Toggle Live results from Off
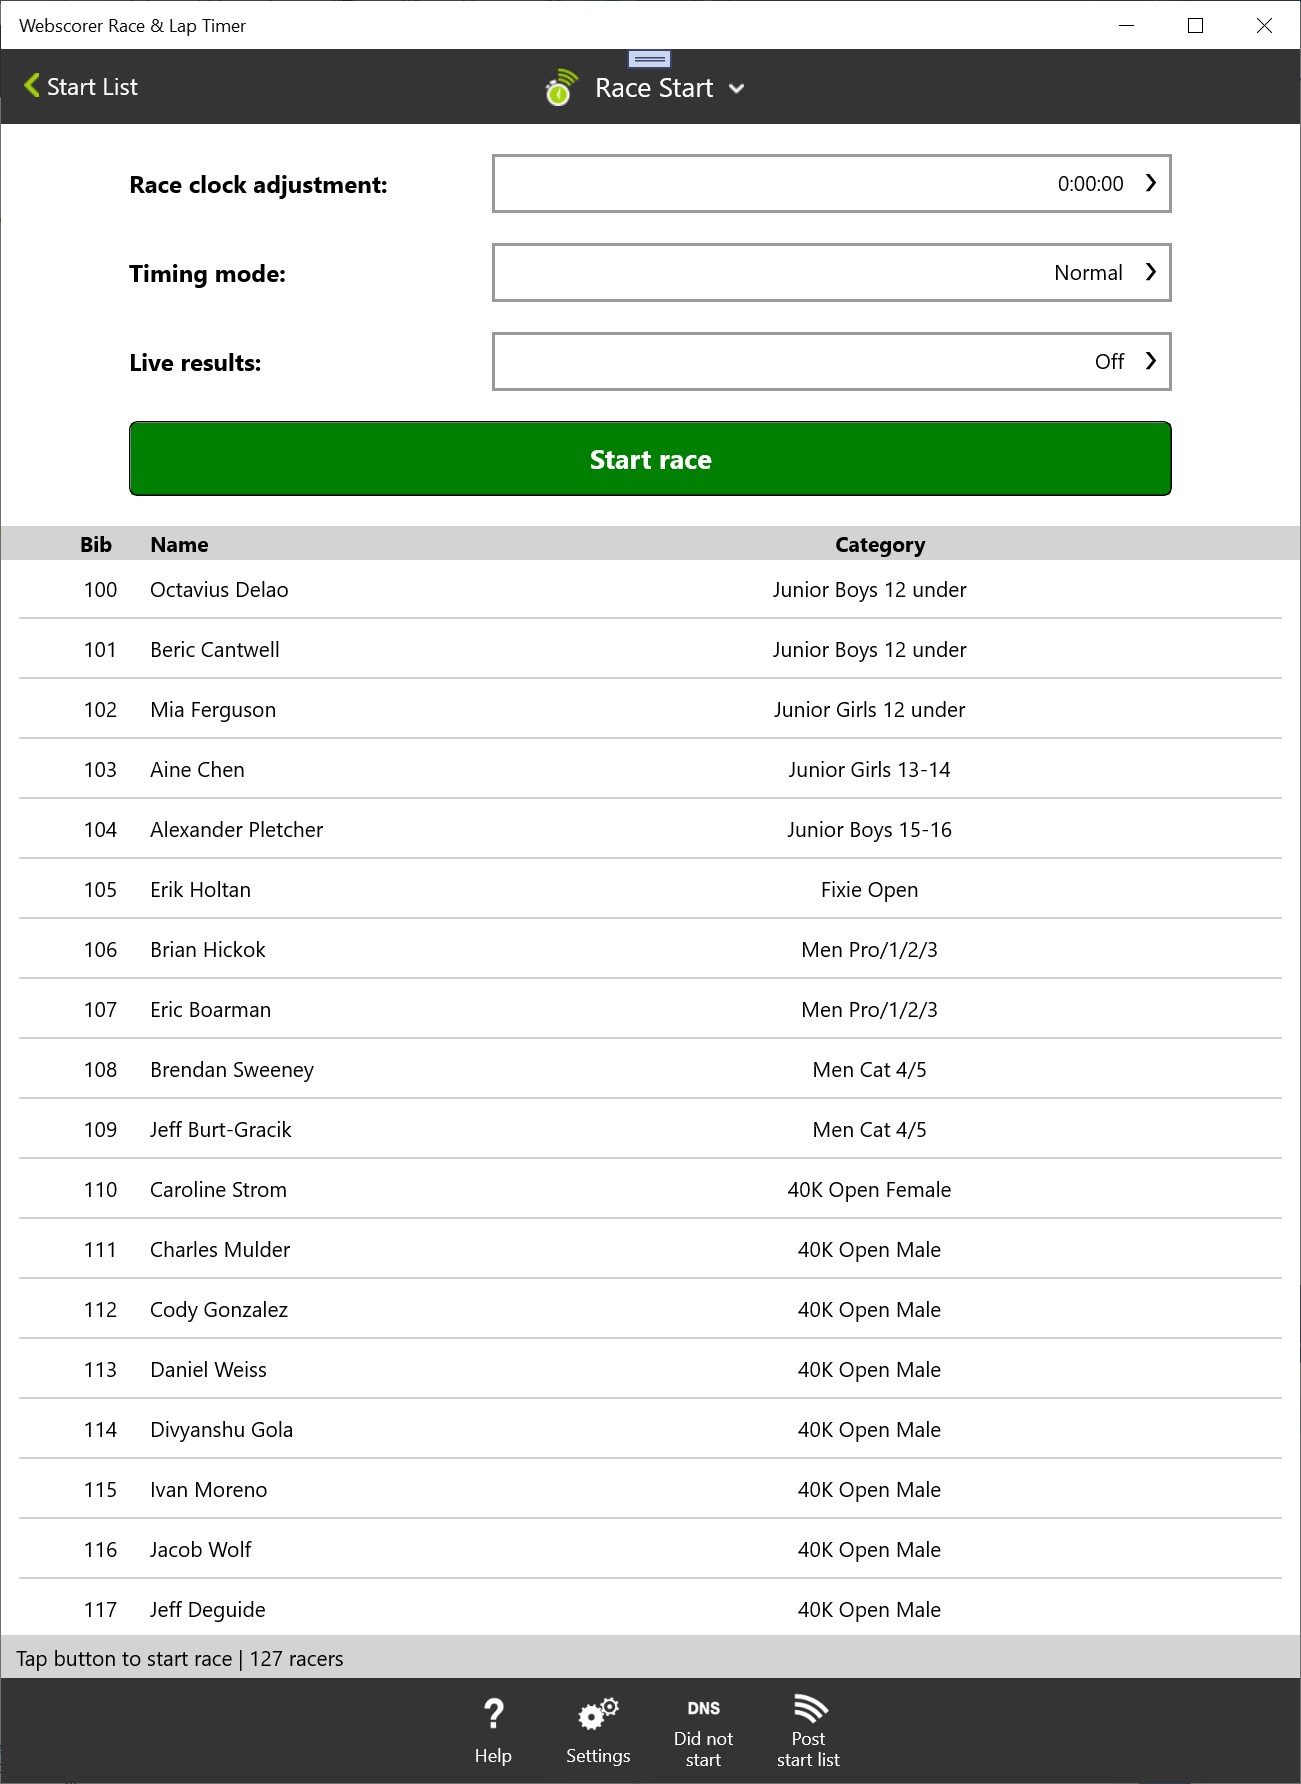 point(831,361)
